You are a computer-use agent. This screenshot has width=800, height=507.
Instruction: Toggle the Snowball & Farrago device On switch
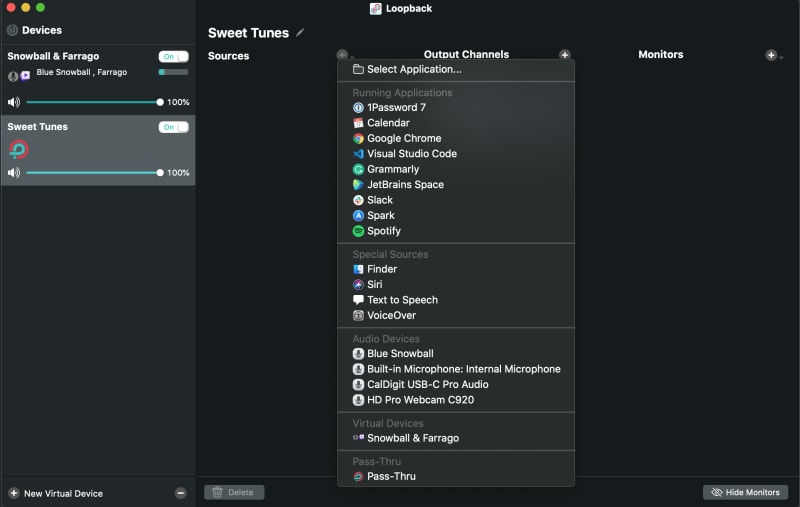tap(173, 57)
